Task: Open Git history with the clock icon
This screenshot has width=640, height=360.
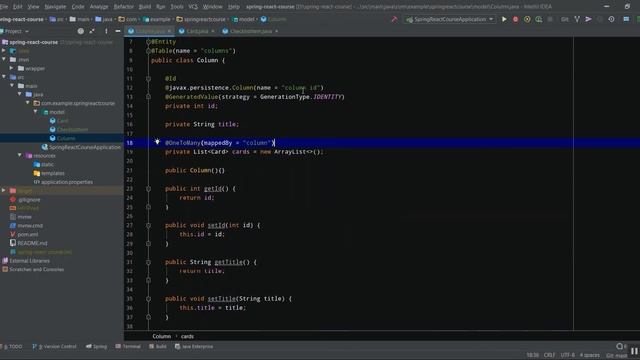Action: click(x=611, y=19)
